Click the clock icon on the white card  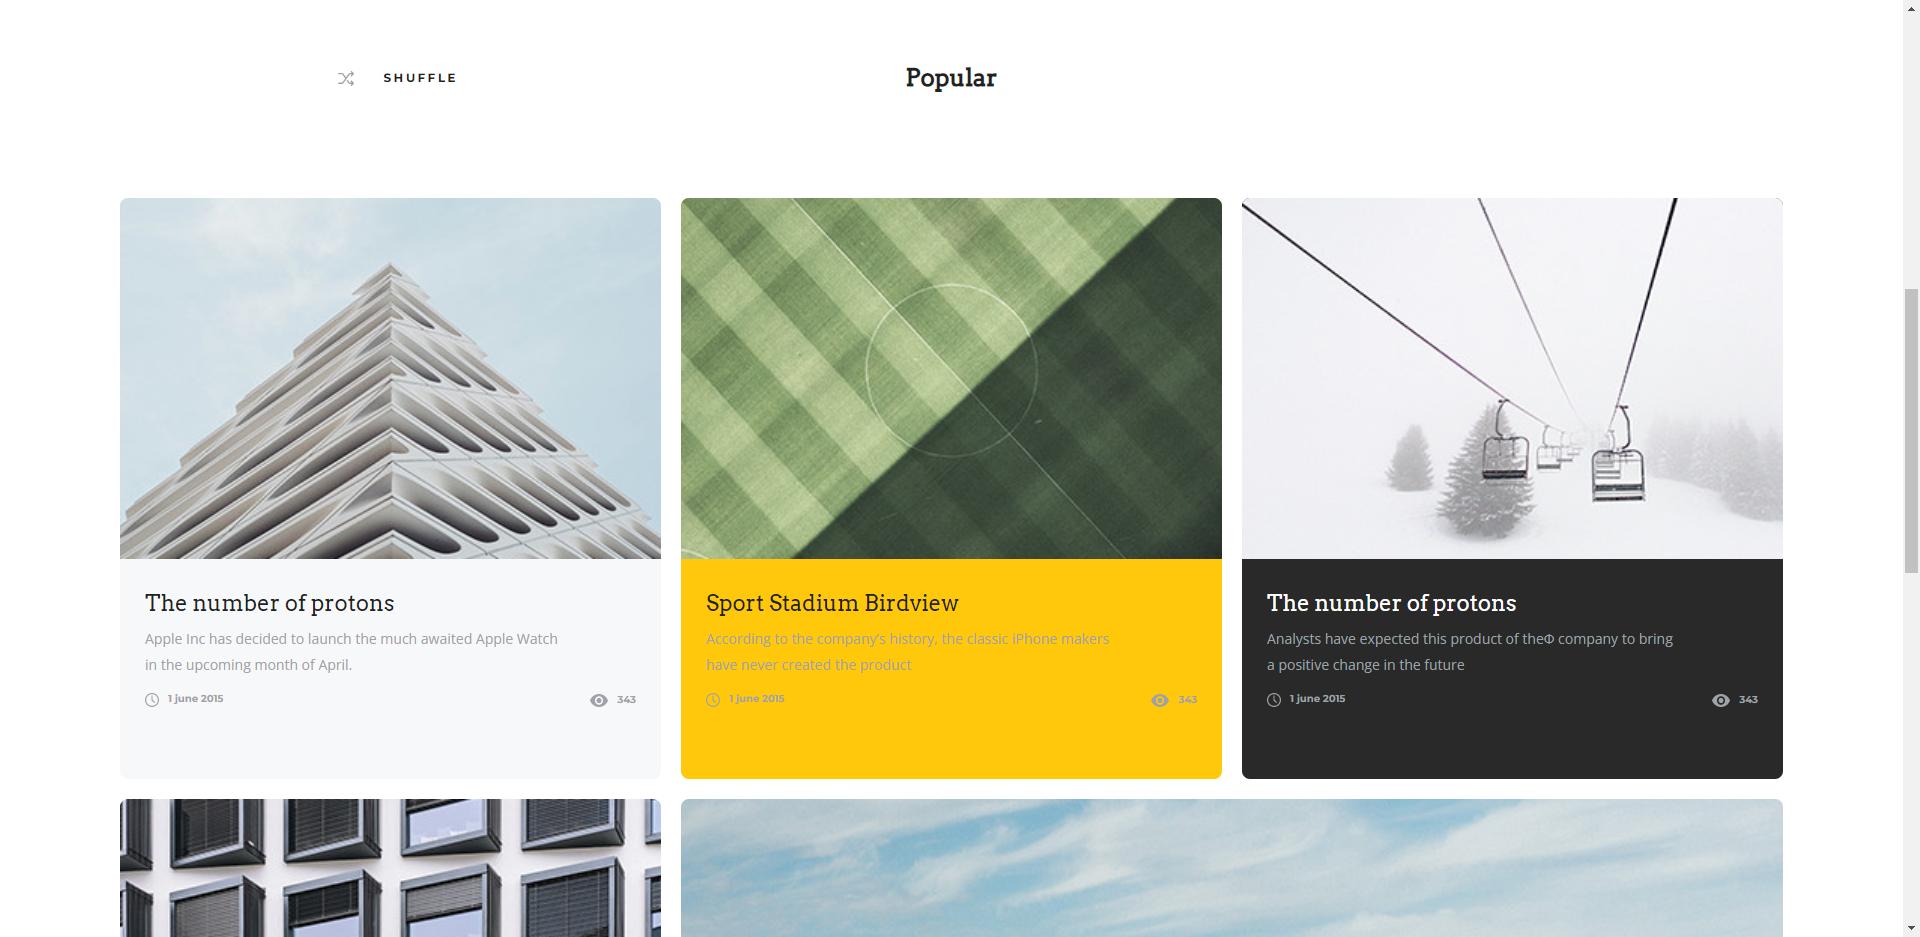[x=152, y=700]
